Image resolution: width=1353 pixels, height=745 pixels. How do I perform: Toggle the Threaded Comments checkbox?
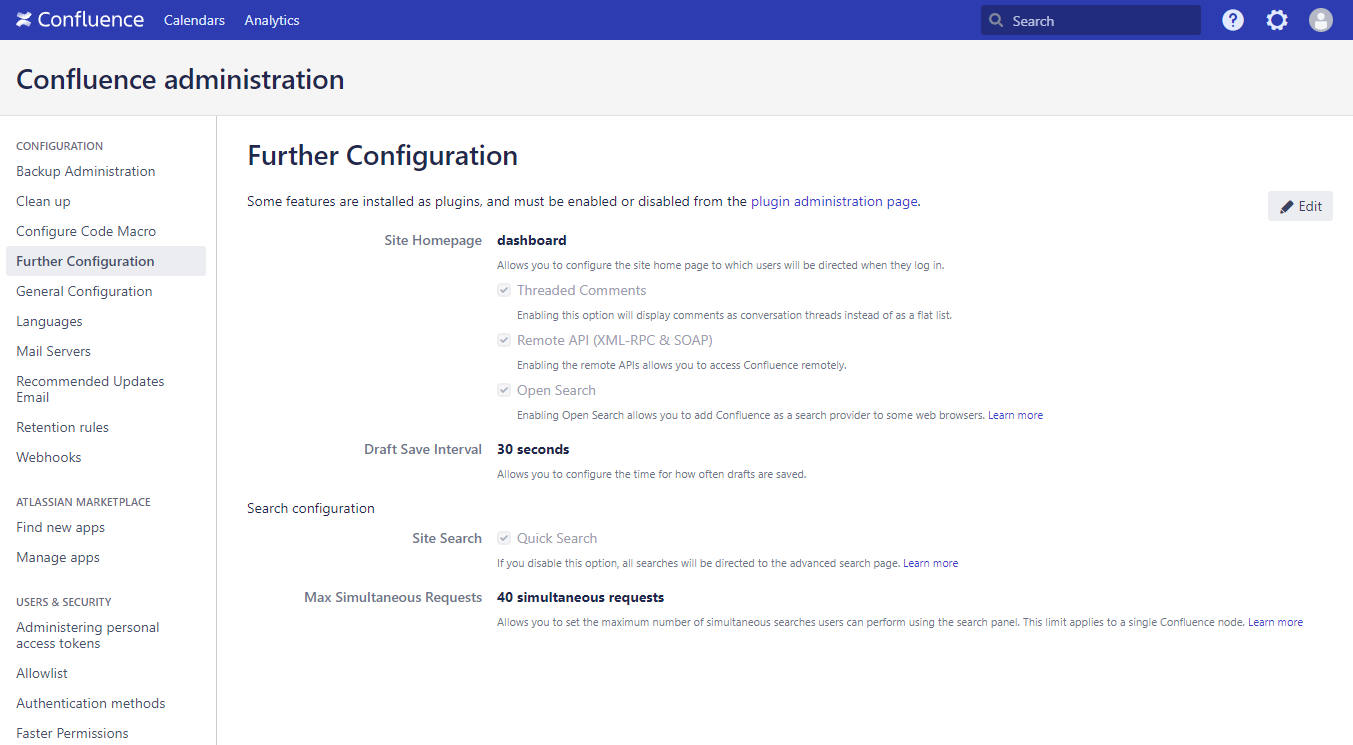pos(504,290)
